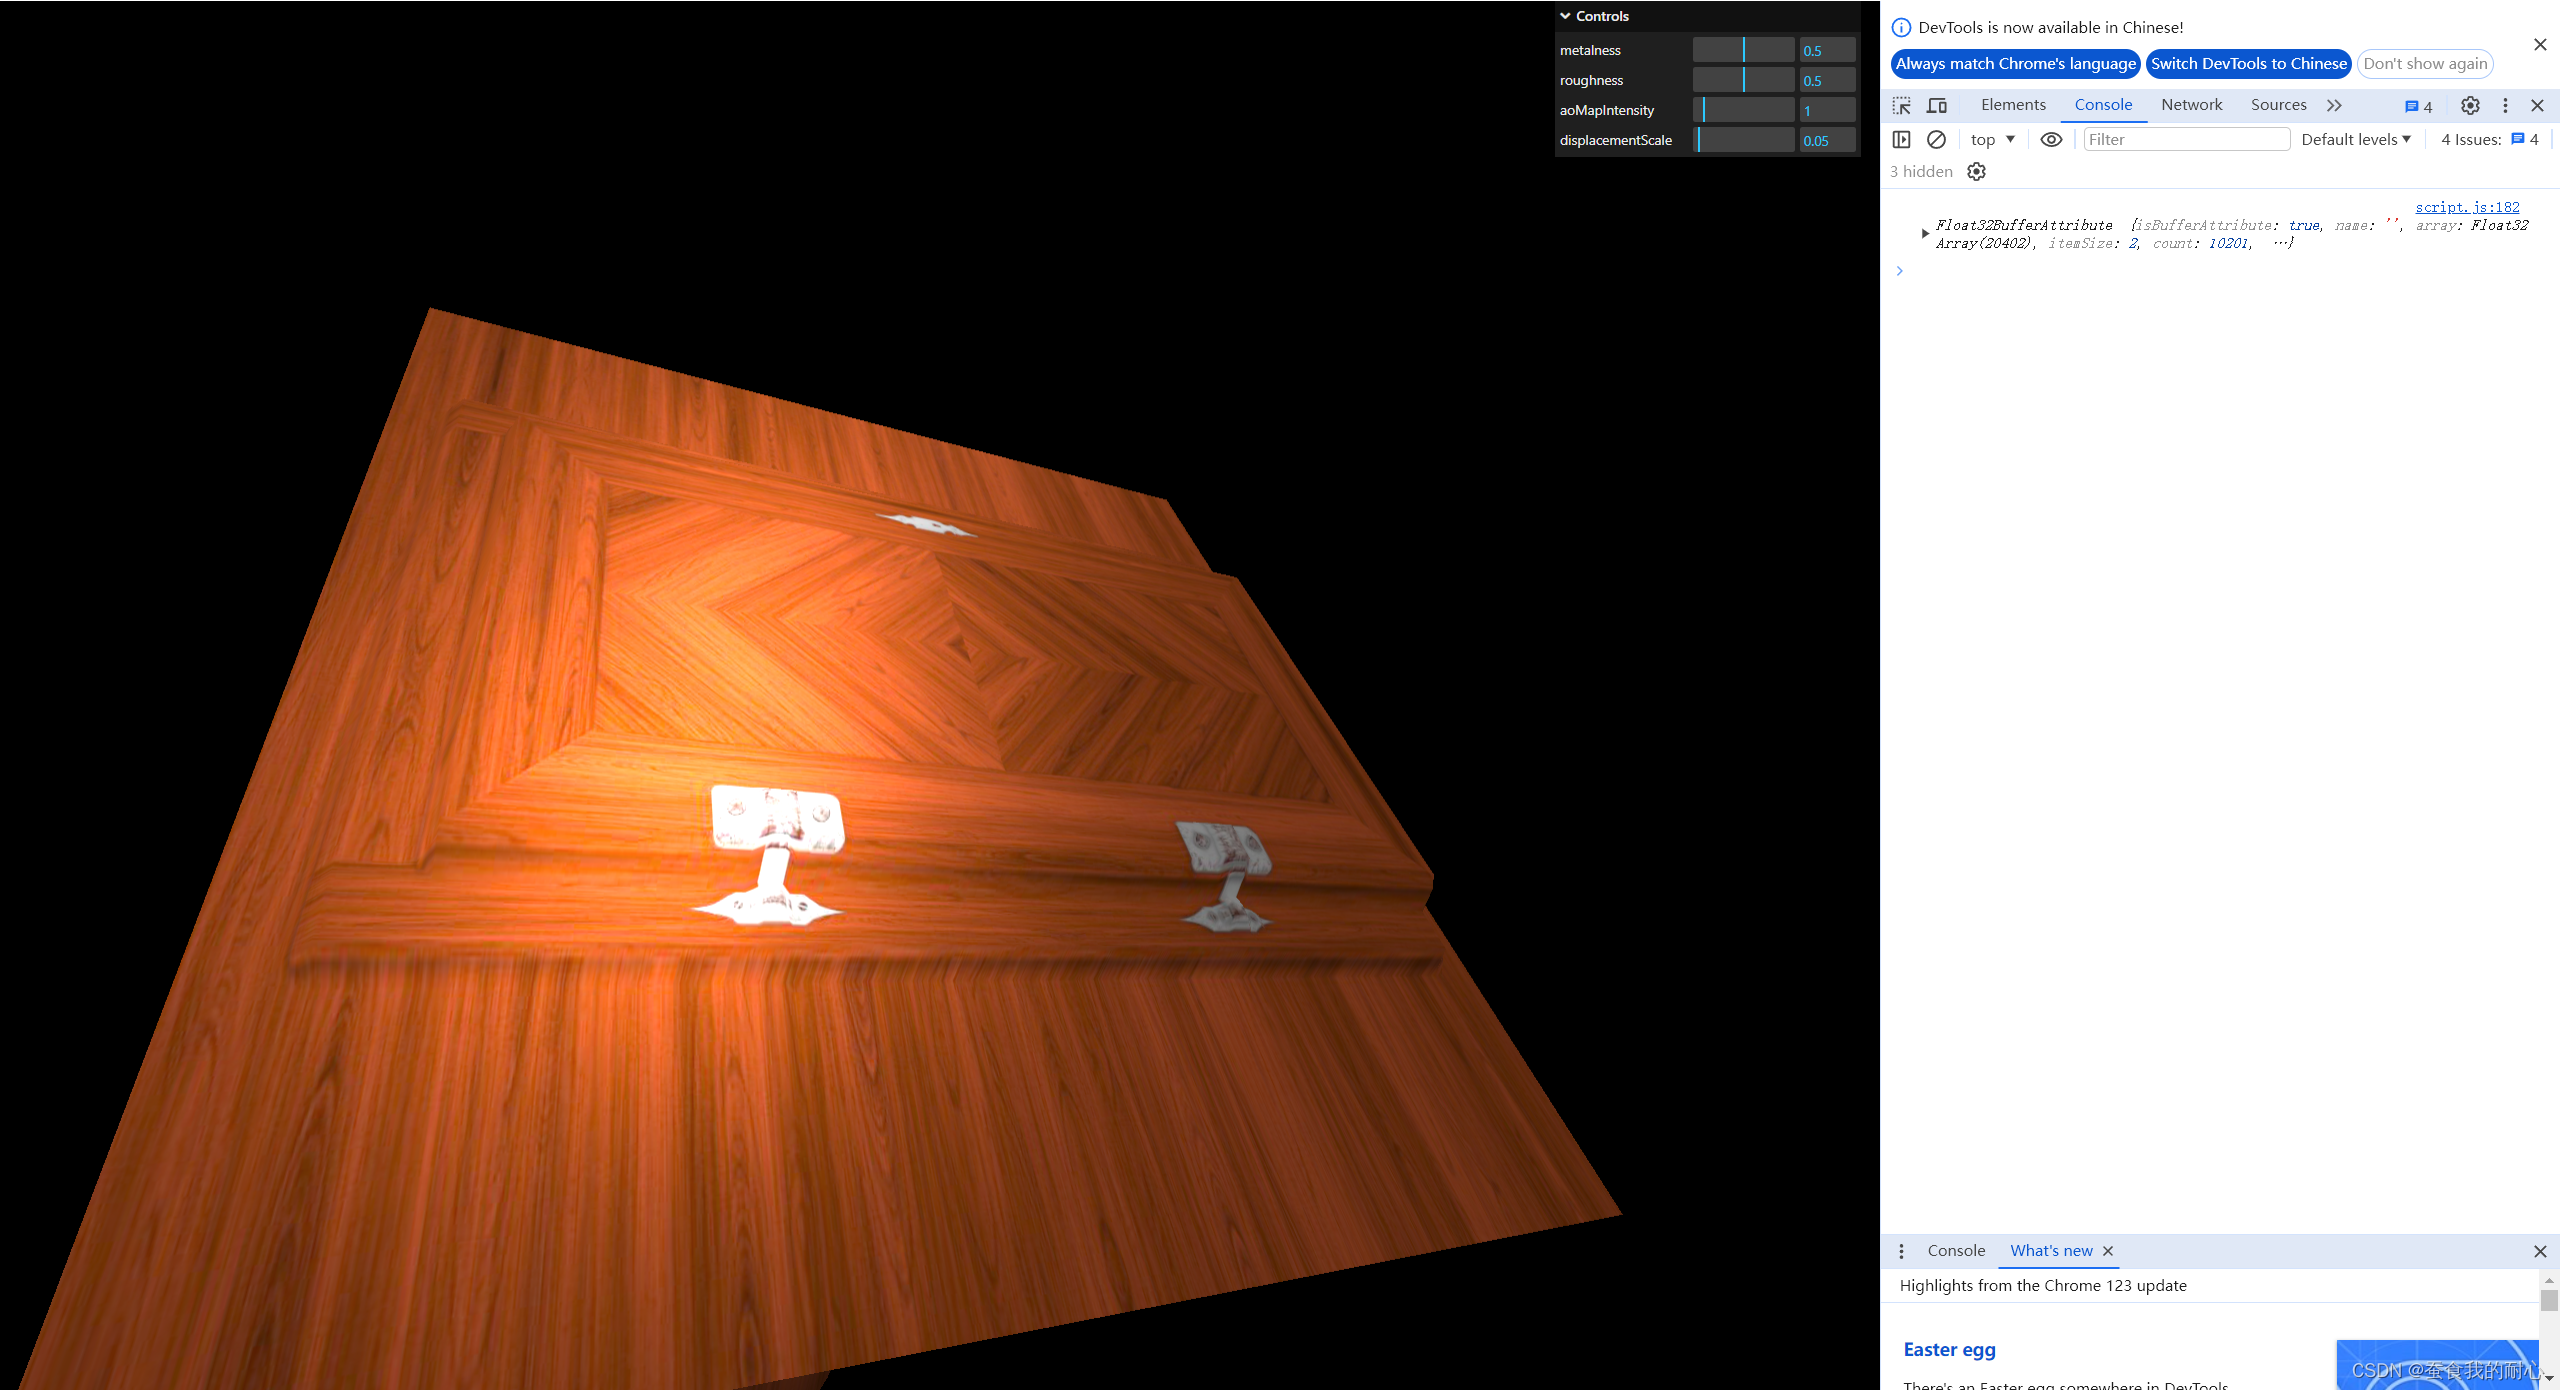
Task: Activate the inspect element picker icon
Action: pos(1901,105)
